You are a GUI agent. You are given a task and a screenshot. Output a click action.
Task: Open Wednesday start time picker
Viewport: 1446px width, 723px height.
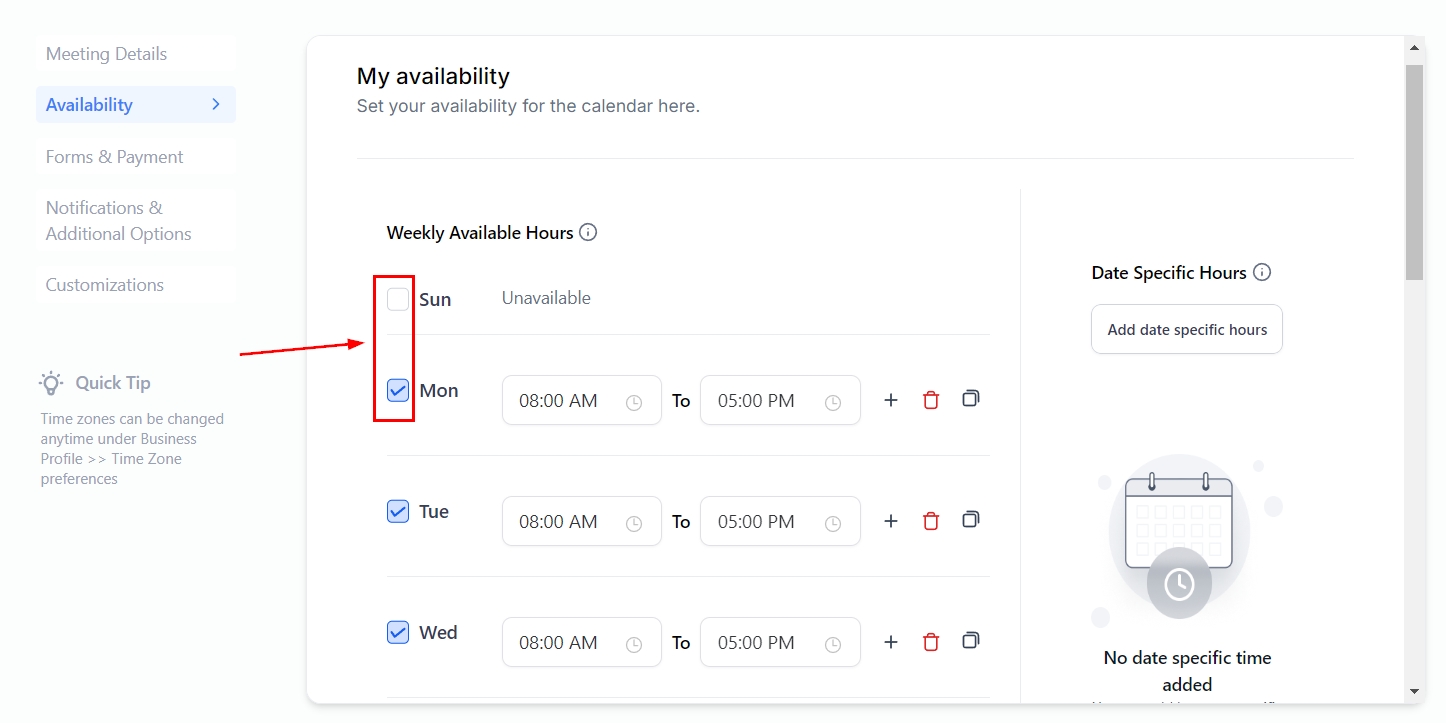click(581, 643)
